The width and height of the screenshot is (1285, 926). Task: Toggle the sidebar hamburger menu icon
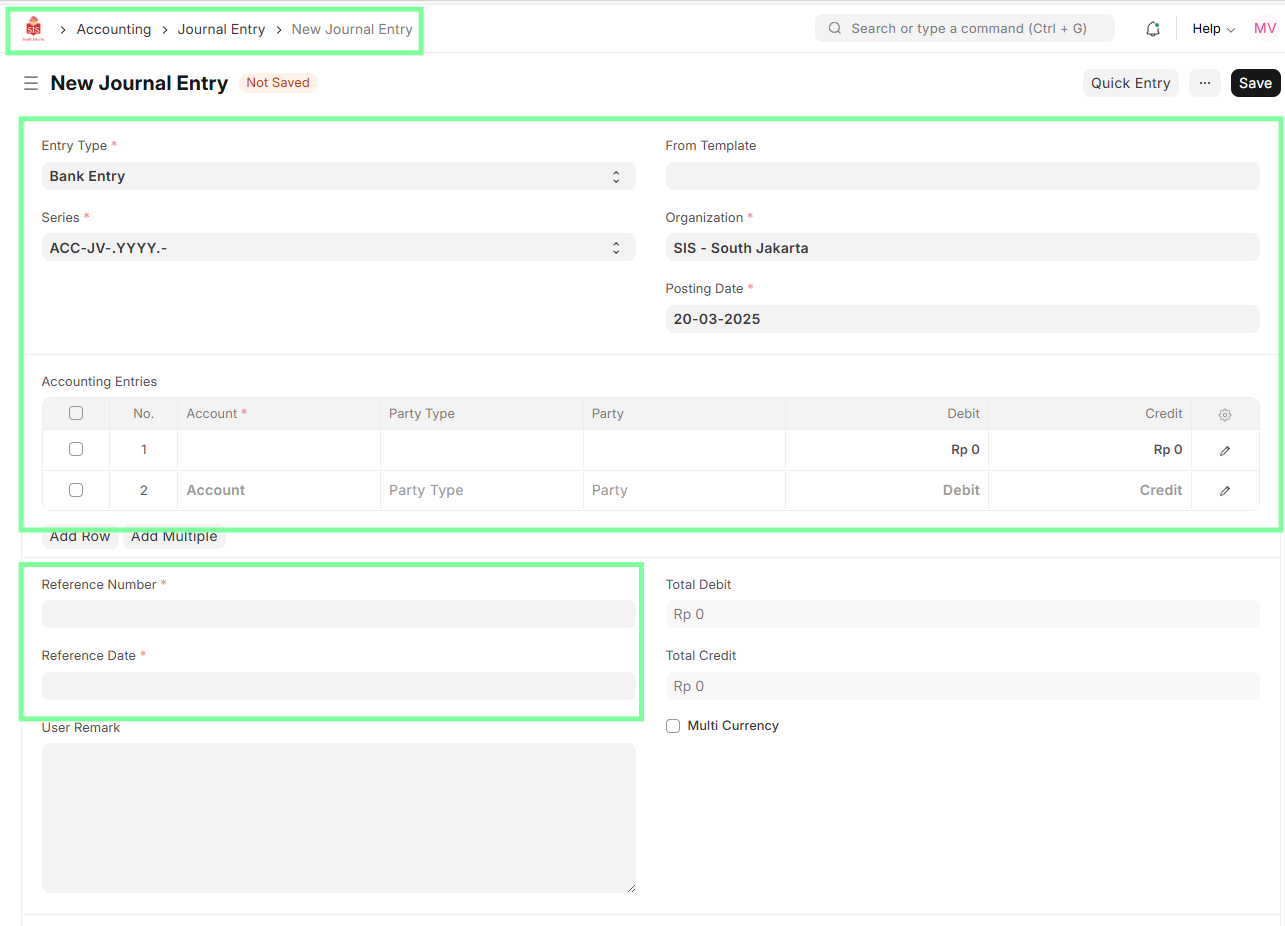31,83
